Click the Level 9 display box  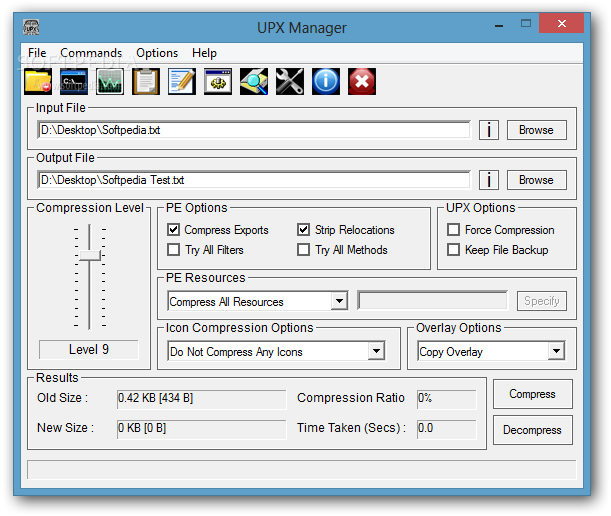tap(89, 350)
